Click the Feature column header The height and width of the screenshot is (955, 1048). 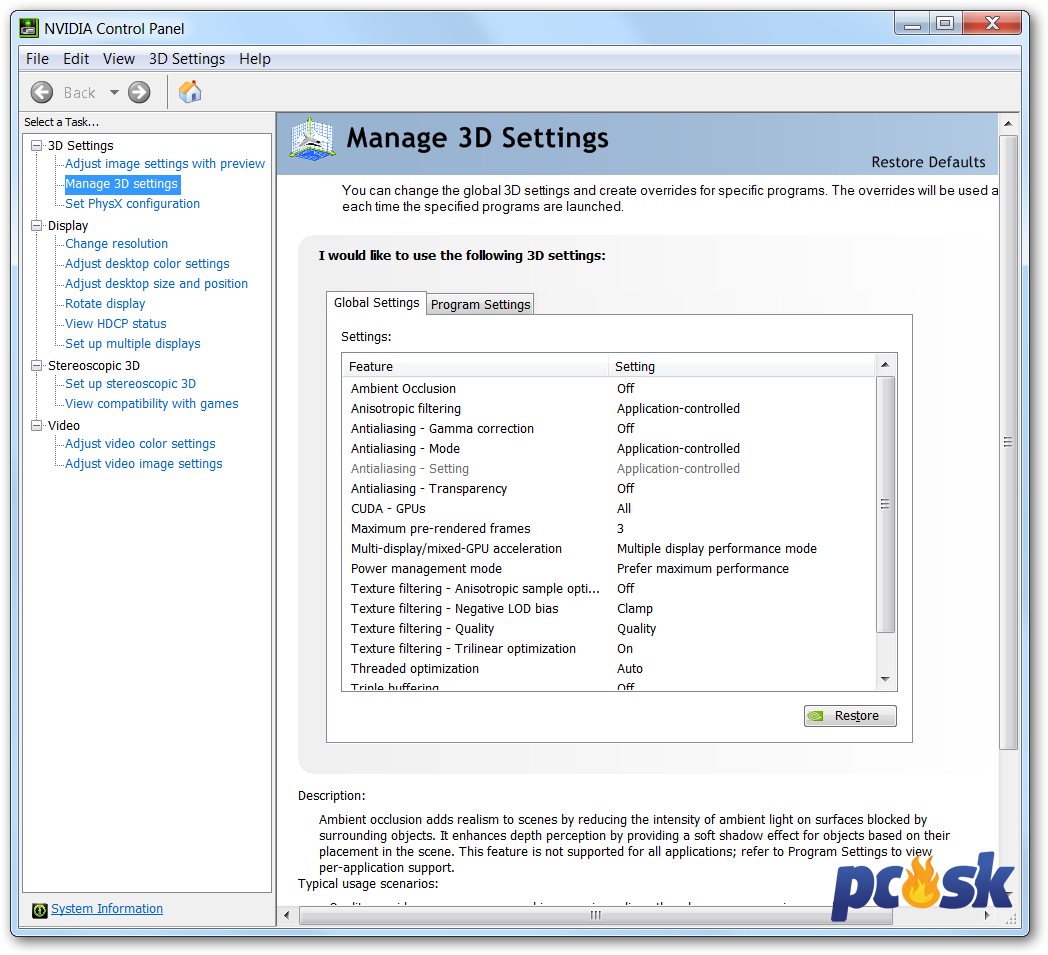point(475,366)
